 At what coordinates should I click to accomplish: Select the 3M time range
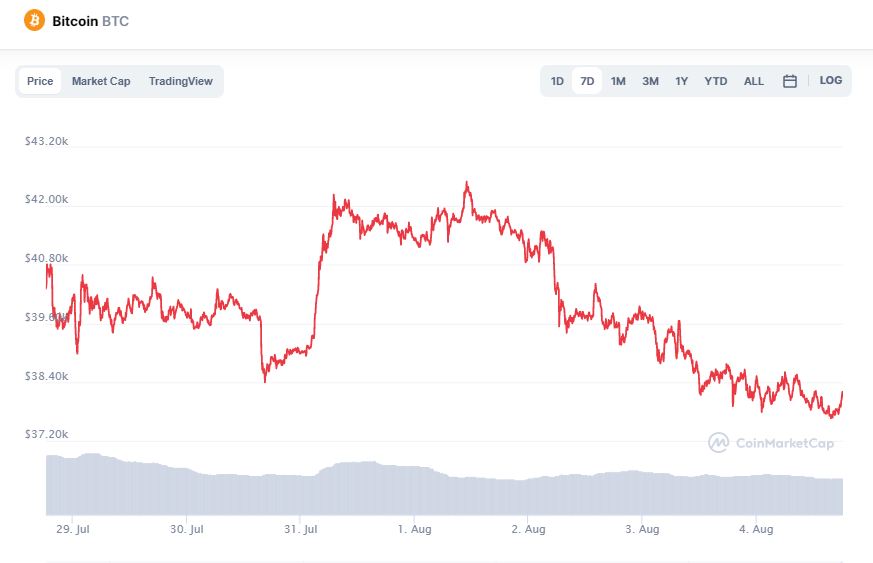650,81
